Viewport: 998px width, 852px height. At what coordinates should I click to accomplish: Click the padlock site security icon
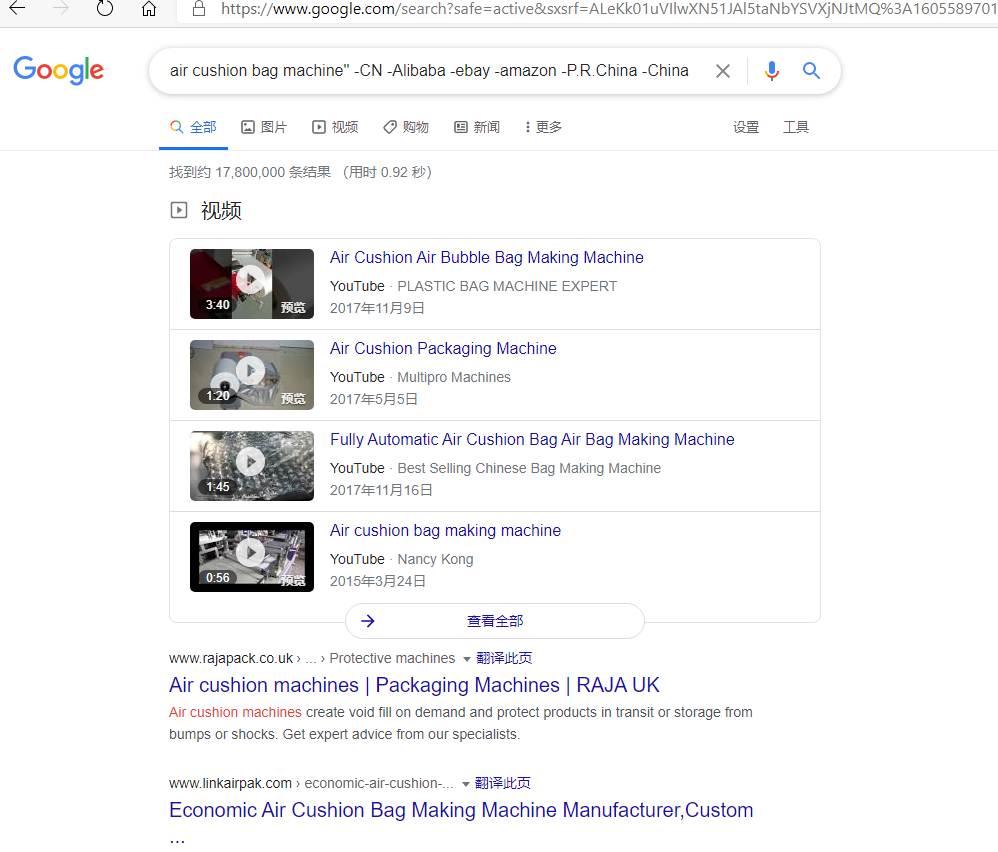tap(199, 9)
